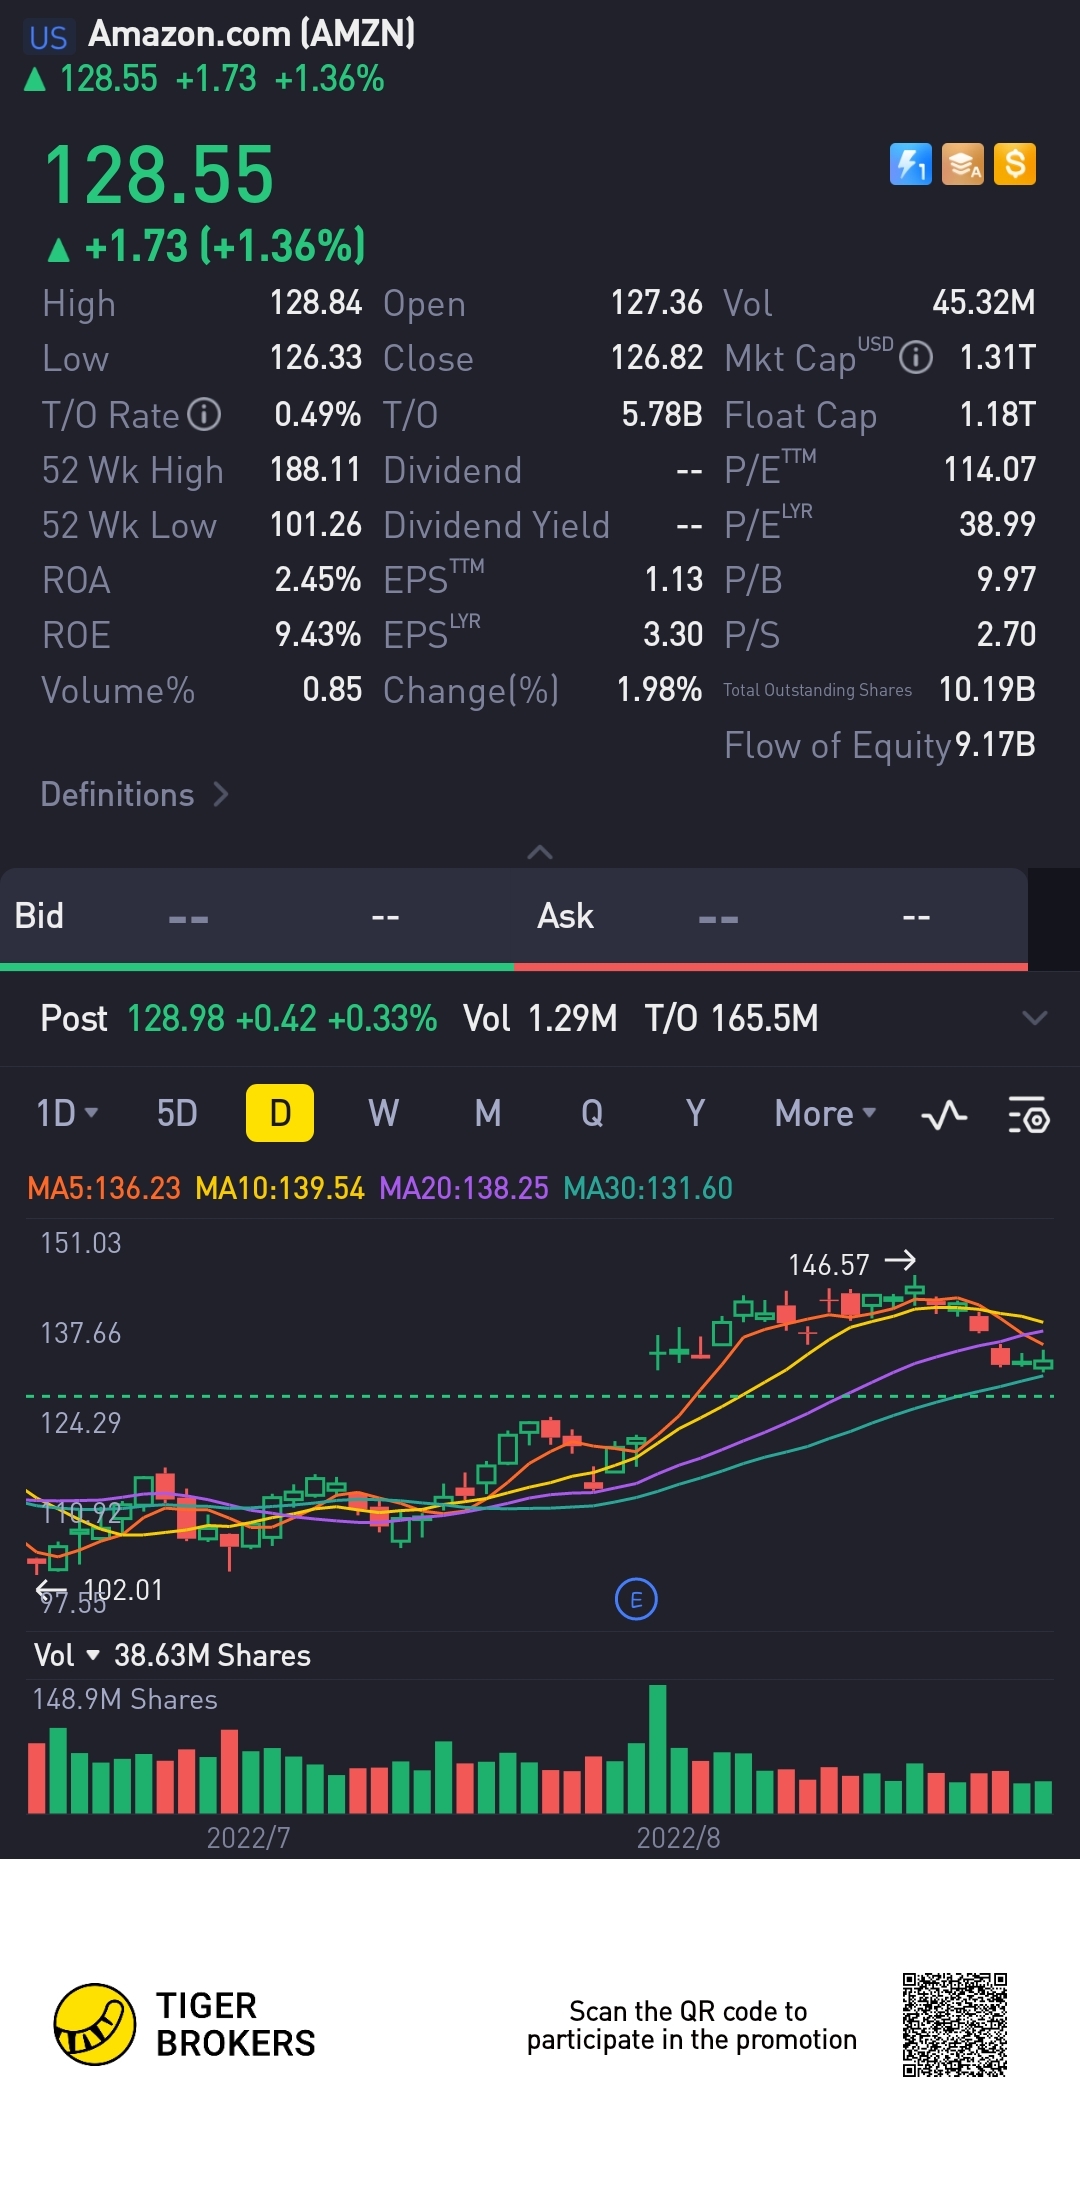Tap the ROE value 9.43%

[x=318, y=634]
